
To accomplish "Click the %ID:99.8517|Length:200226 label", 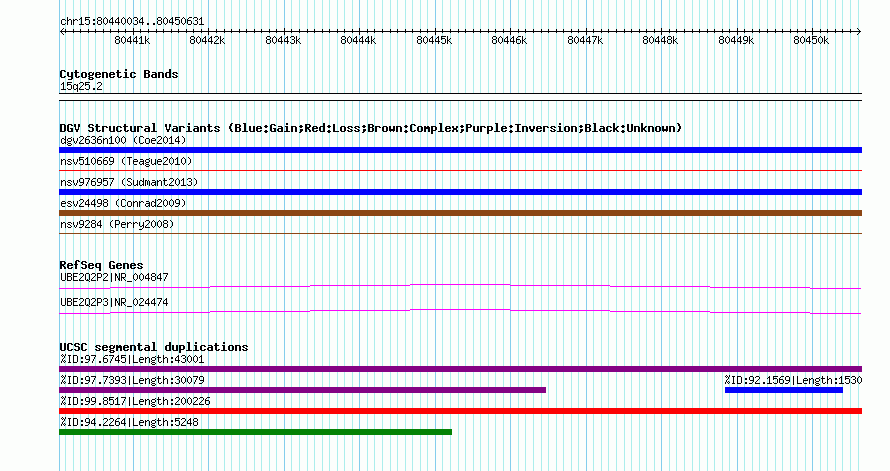I will 135,401.
